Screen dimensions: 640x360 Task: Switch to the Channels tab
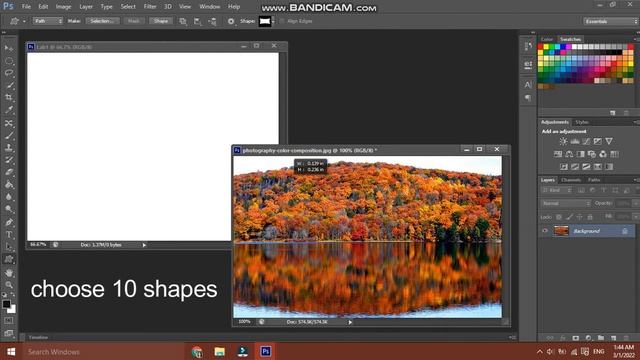click(571, 180)
